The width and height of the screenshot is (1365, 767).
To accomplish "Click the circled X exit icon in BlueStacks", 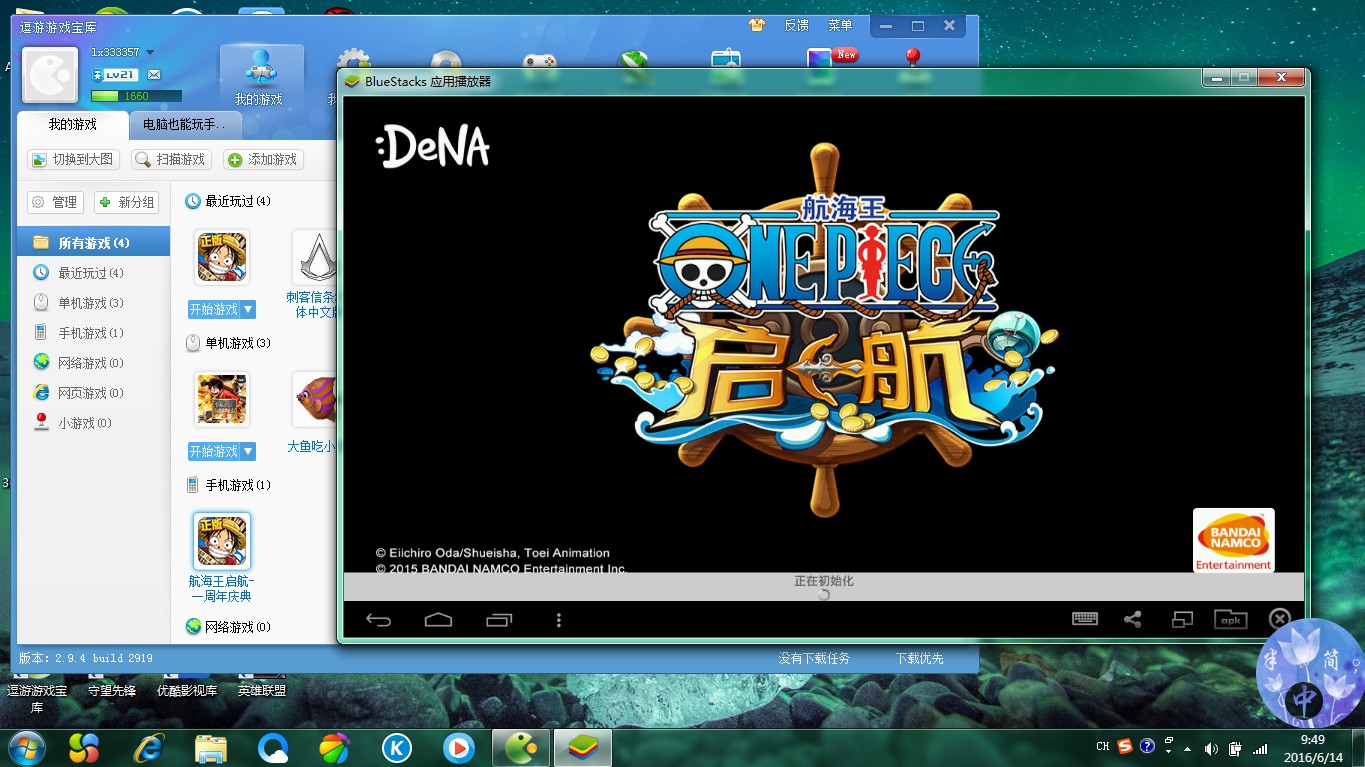I will click(1279, 619).
